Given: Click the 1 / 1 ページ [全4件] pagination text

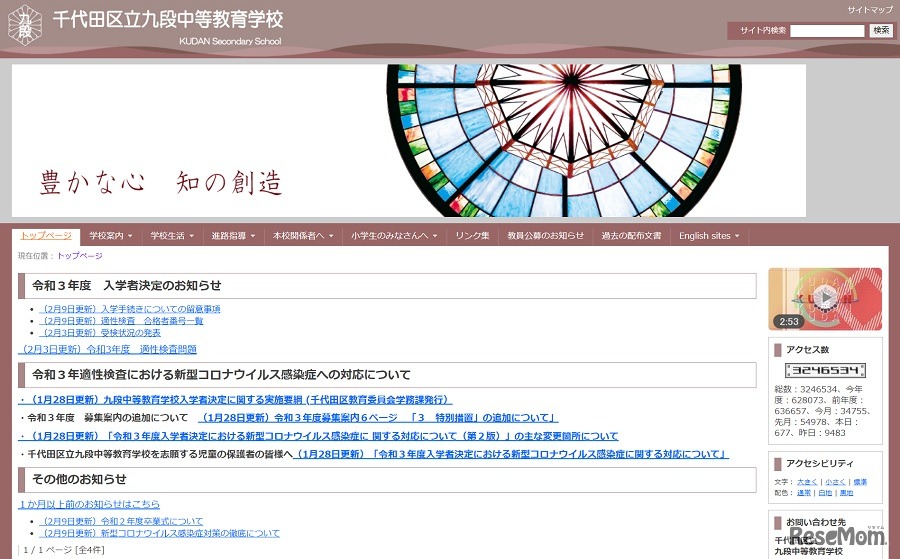Looking at the screenshot, I should tap(64, 550).
